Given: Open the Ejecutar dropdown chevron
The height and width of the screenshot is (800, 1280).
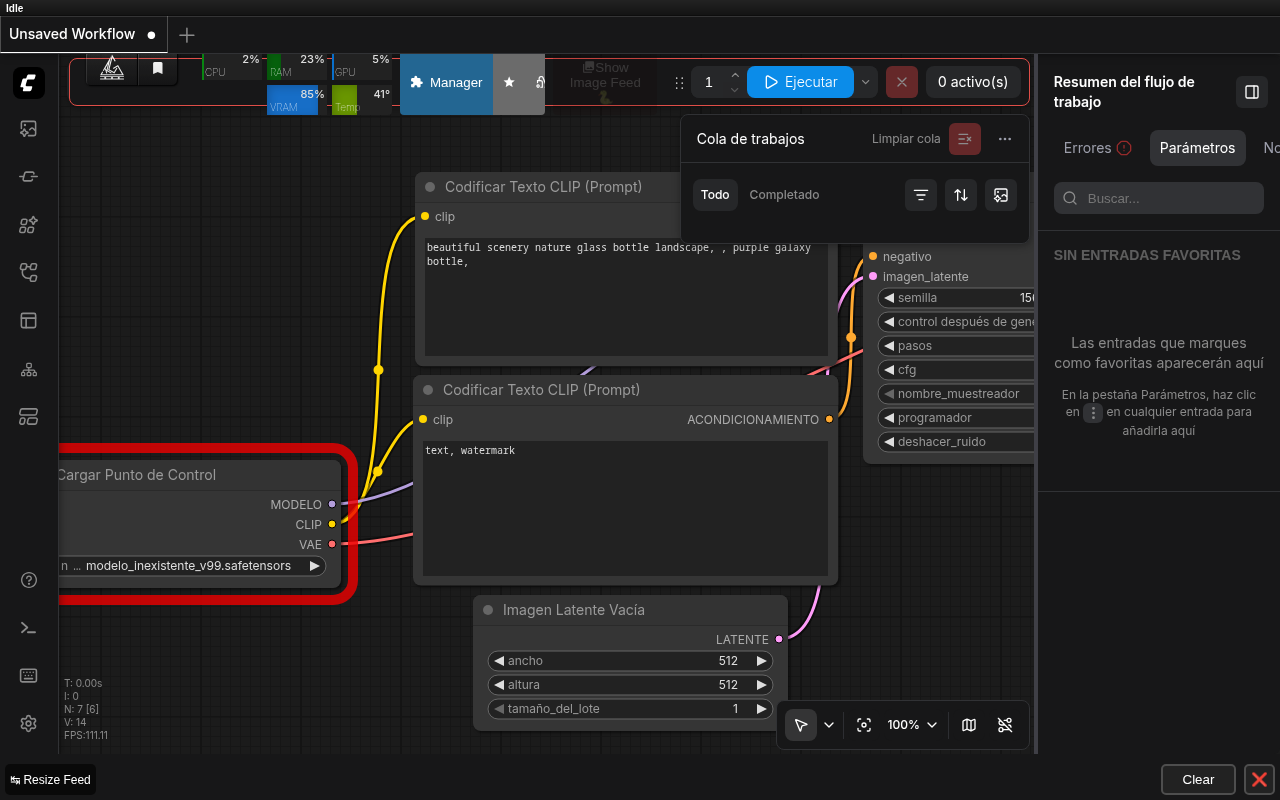Looking at the screenshot, I should [866, 82].
